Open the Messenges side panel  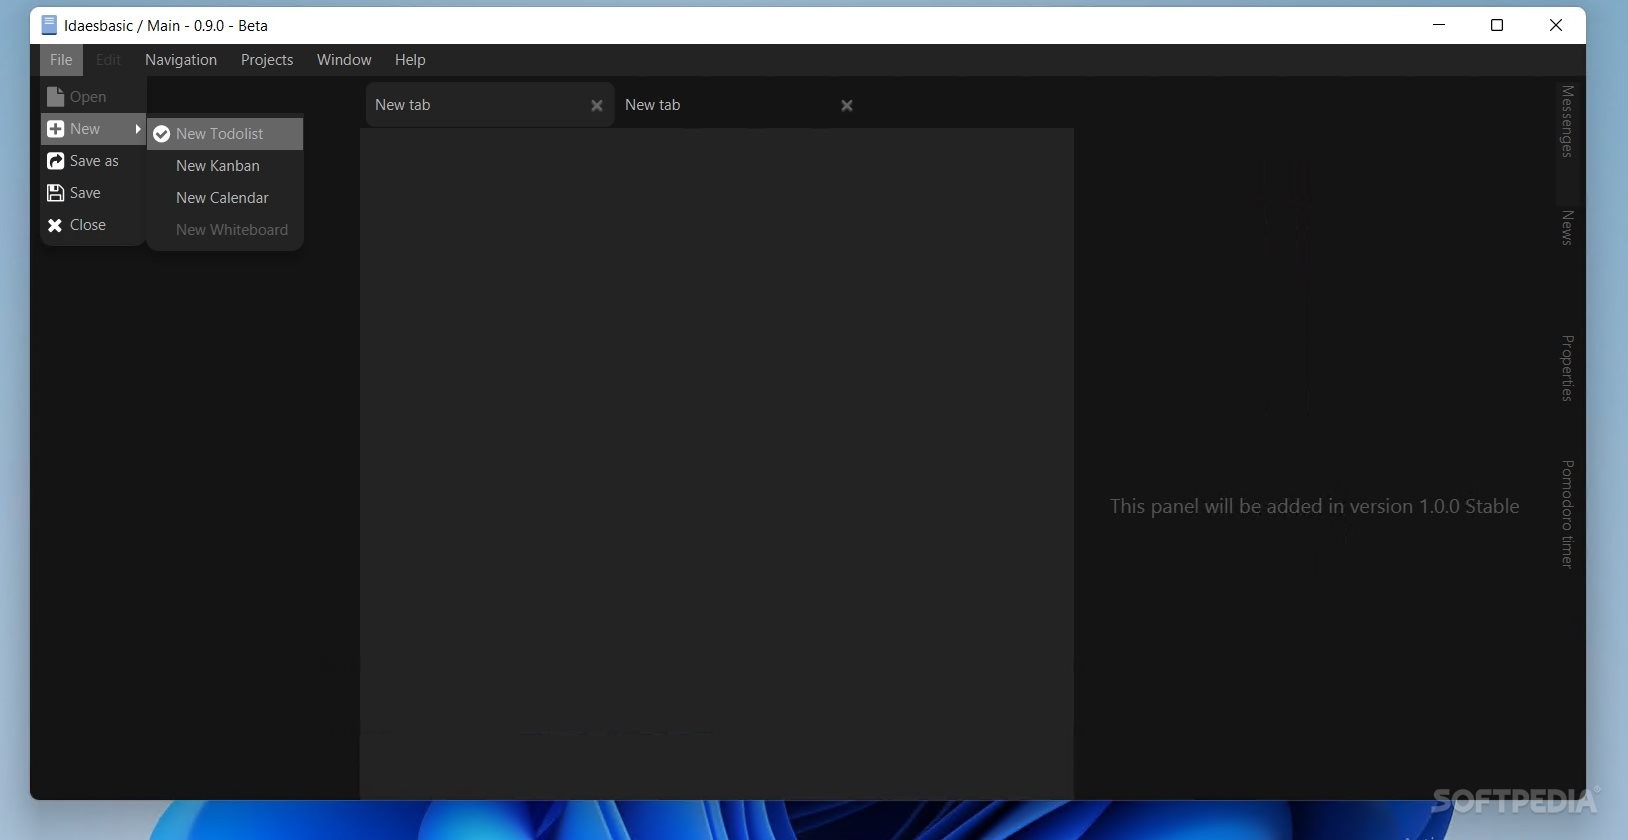tap(1568, 121)
